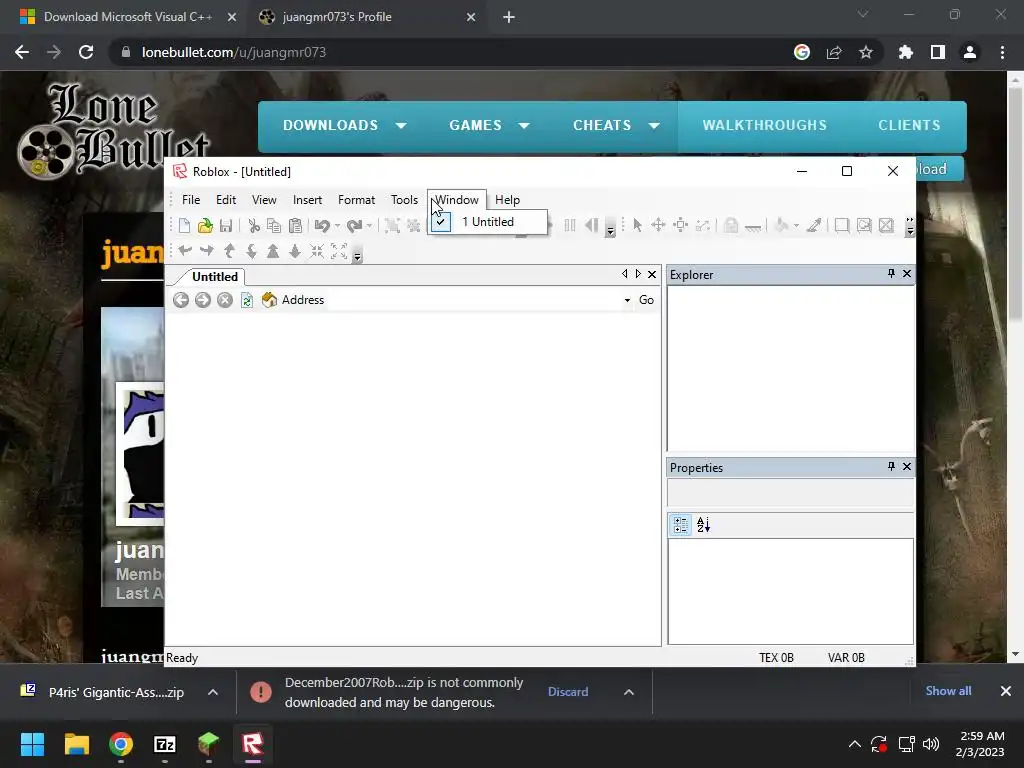Select the eyedropper dropper tool
This screenshot has width=1024, height=768.
click(x=814, y=226)
